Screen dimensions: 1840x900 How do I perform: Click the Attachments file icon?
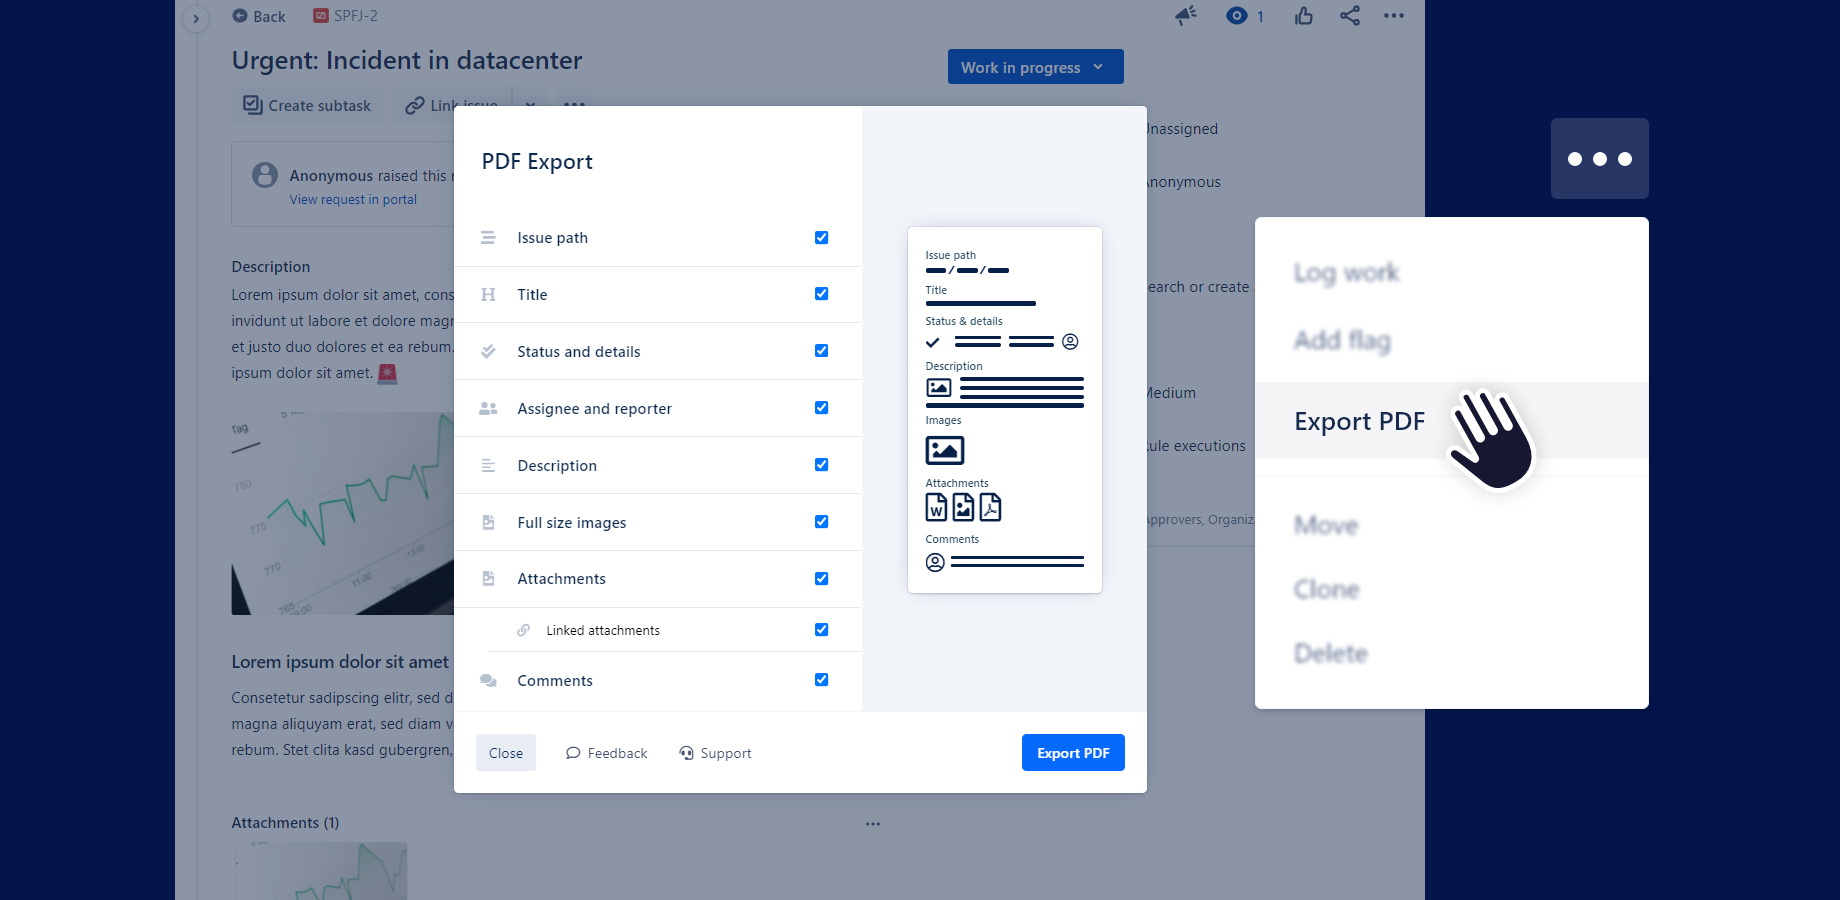[x=488, y=579]
